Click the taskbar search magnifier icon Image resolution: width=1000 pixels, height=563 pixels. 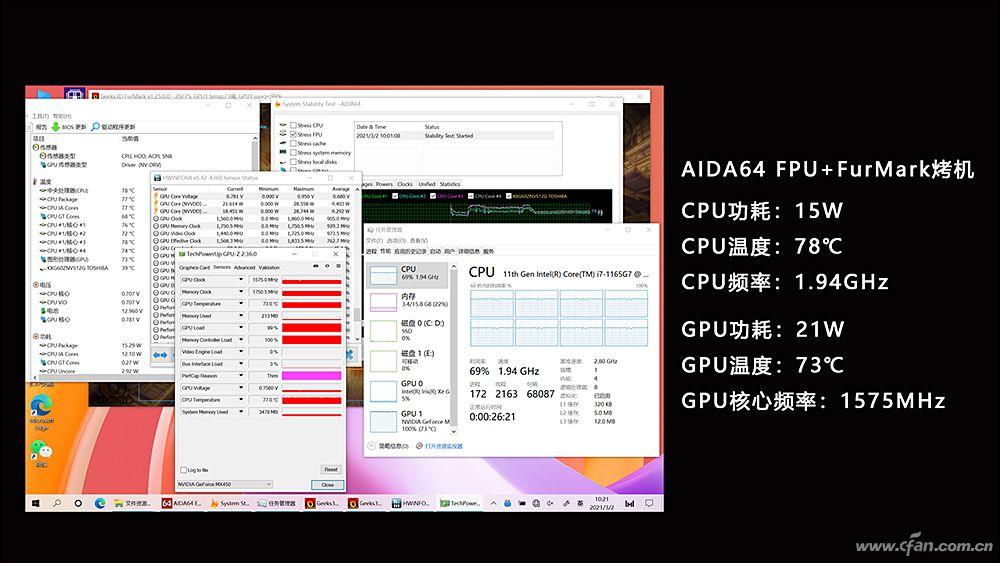(57, 503)
